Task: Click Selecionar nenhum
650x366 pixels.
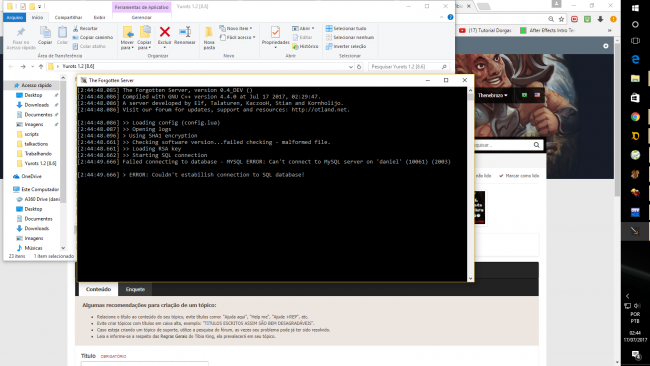Action: 350,37
